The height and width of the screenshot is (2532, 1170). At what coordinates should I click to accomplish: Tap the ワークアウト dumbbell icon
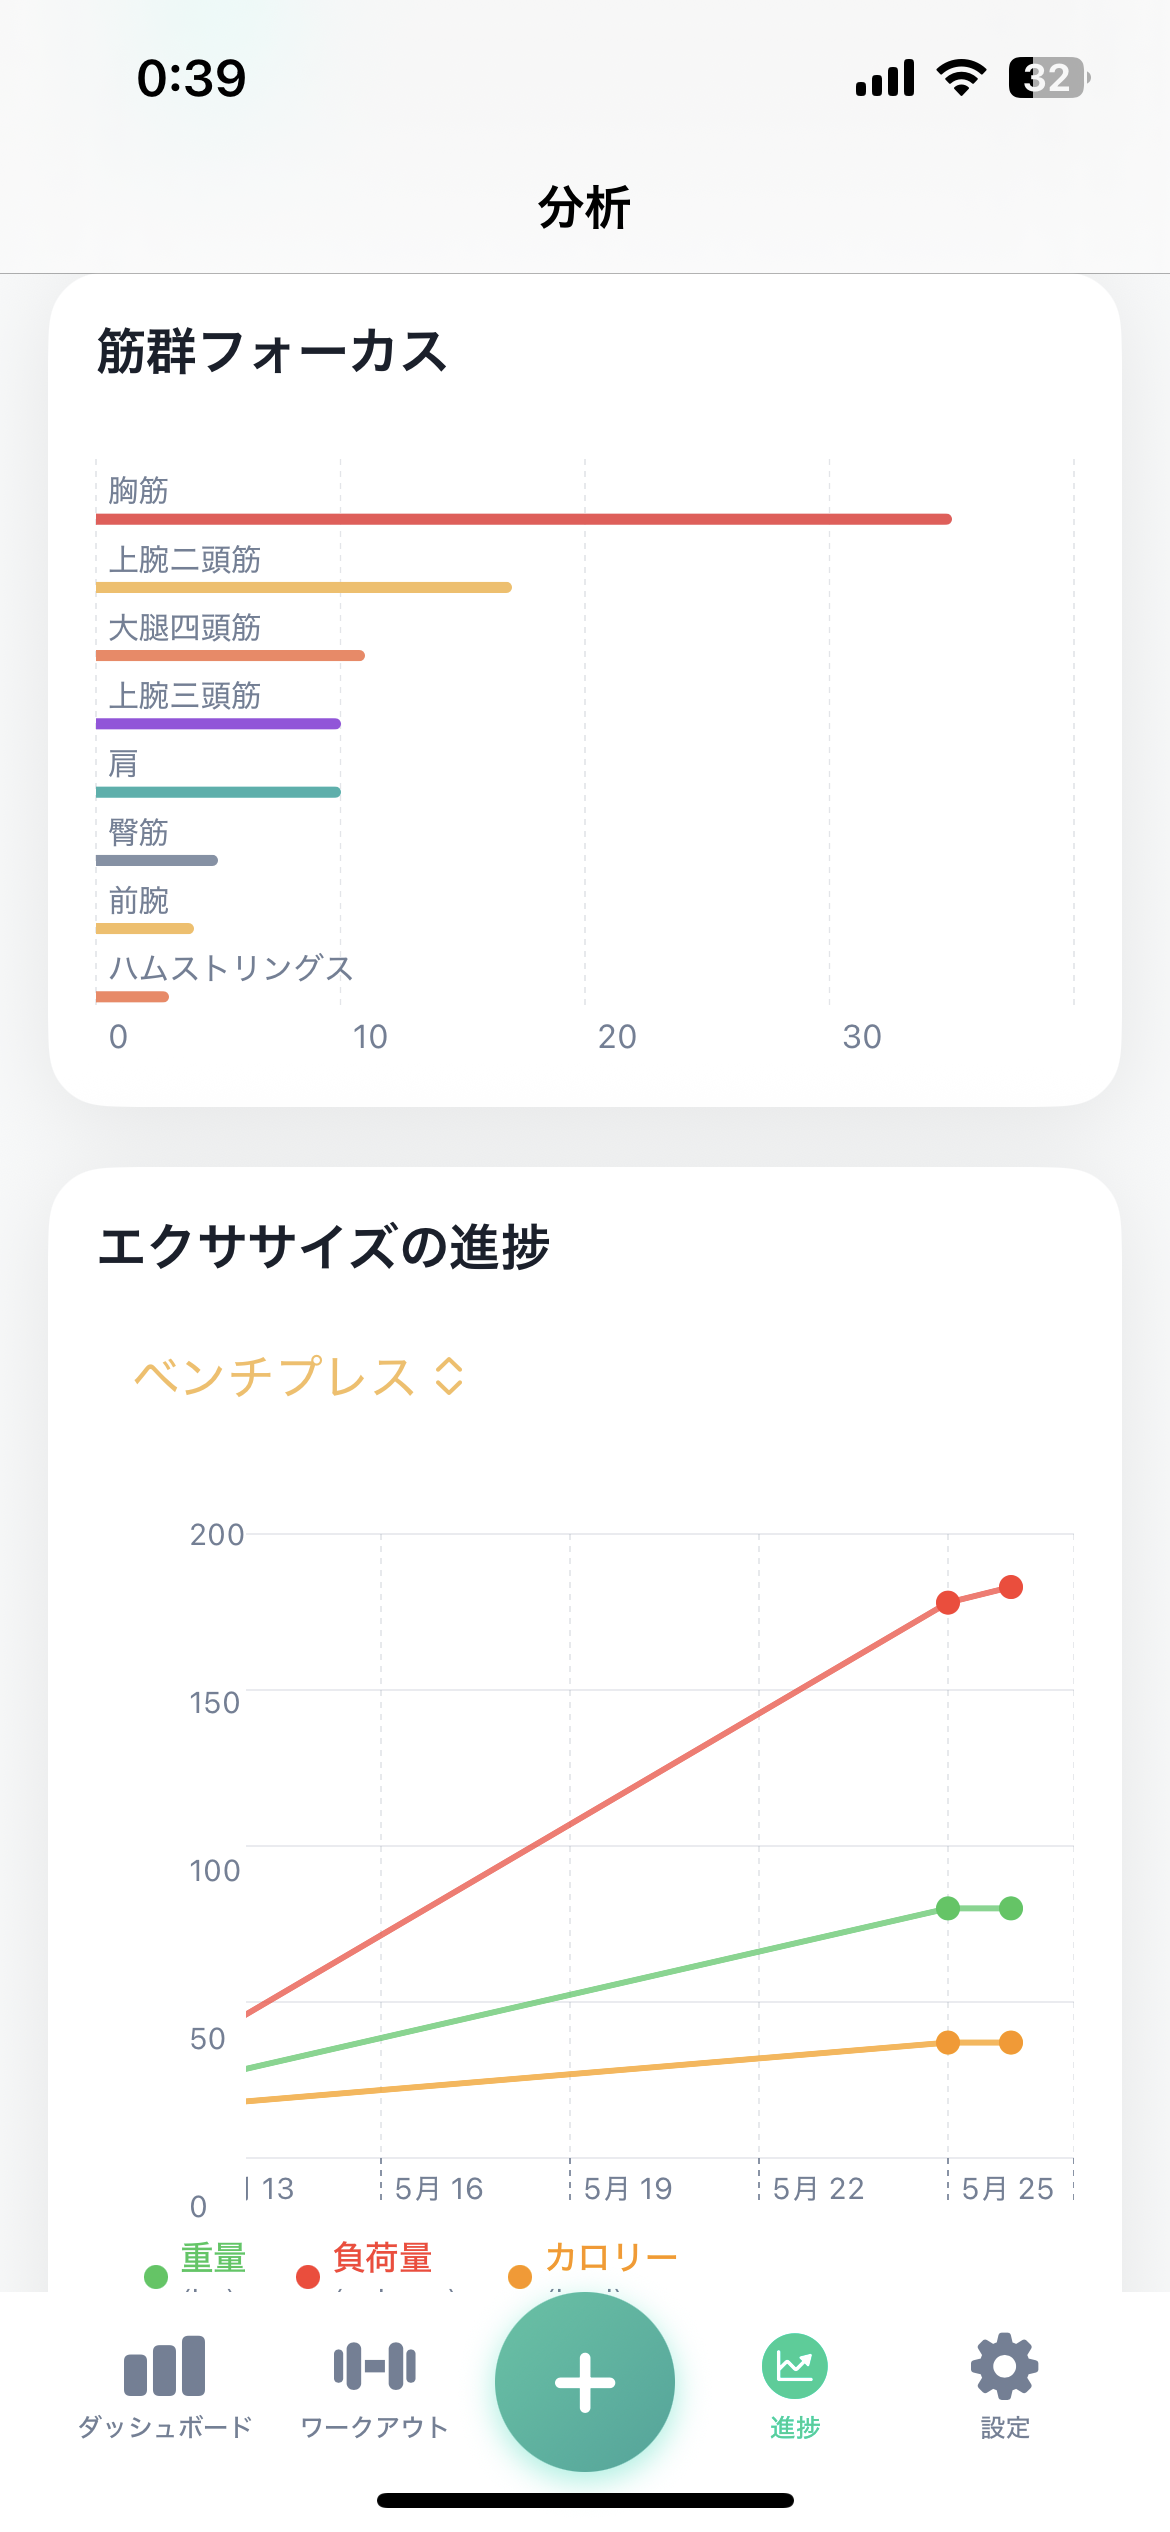[374, 2367]
